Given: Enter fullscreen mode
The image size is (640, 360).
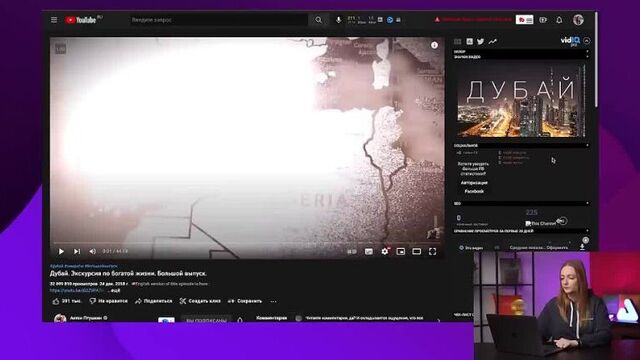Looking at the screenshot, I should click(432, 251).
